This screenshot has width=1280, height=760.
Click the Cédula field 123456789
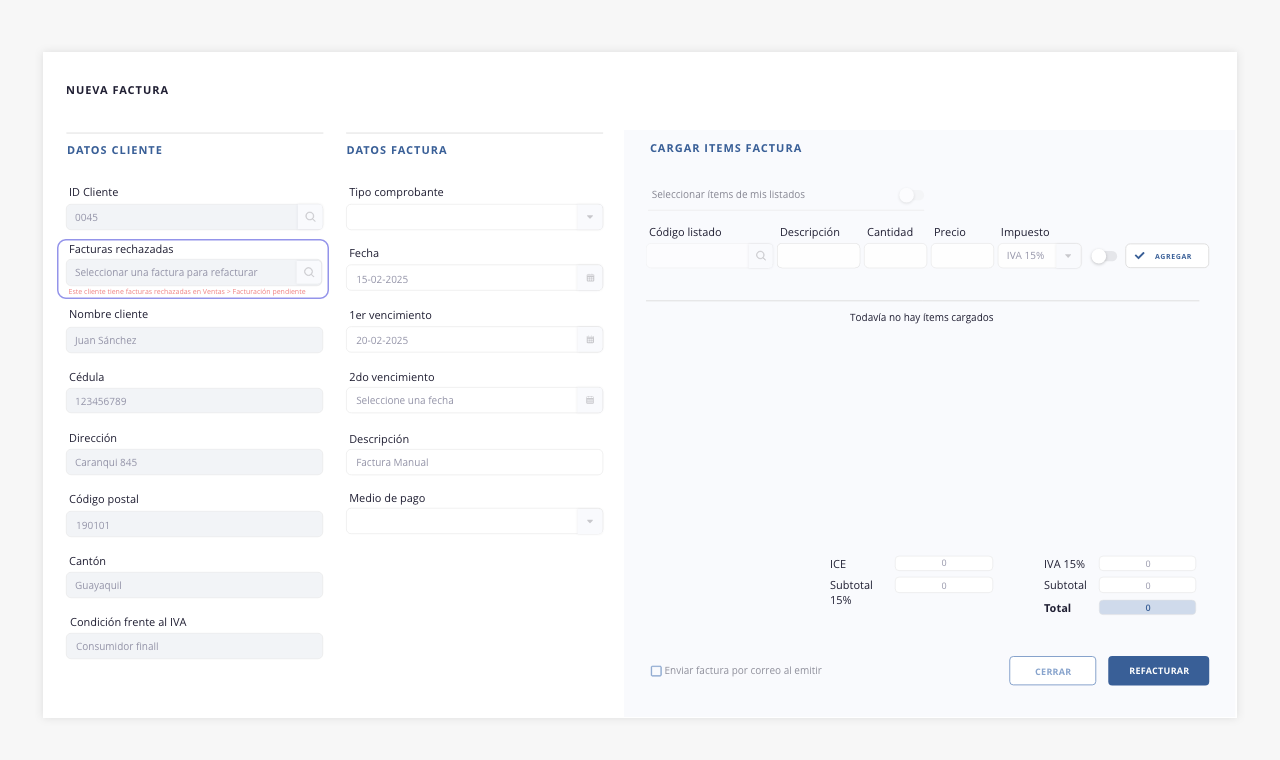coord(195,401)
